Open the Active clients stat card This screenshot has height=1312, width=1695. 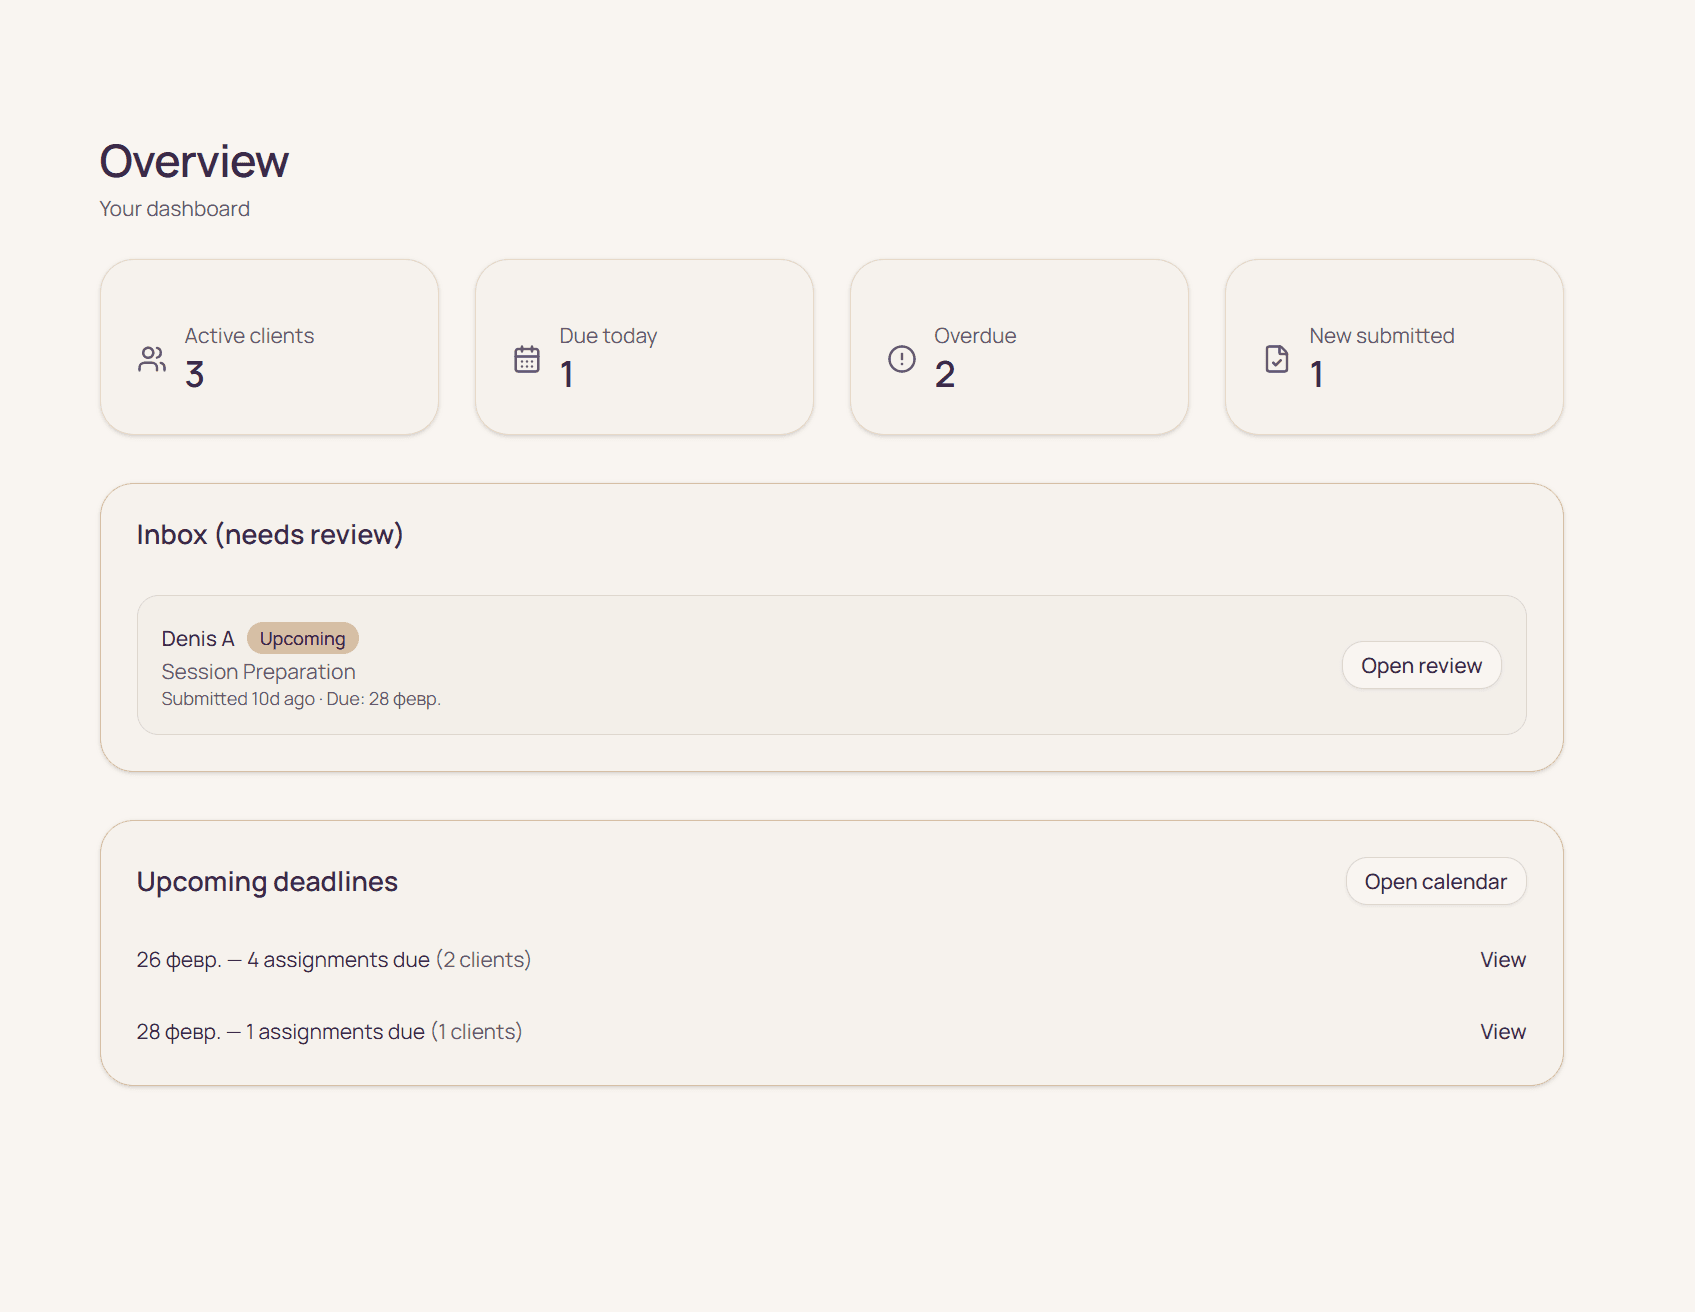point(269,347)
